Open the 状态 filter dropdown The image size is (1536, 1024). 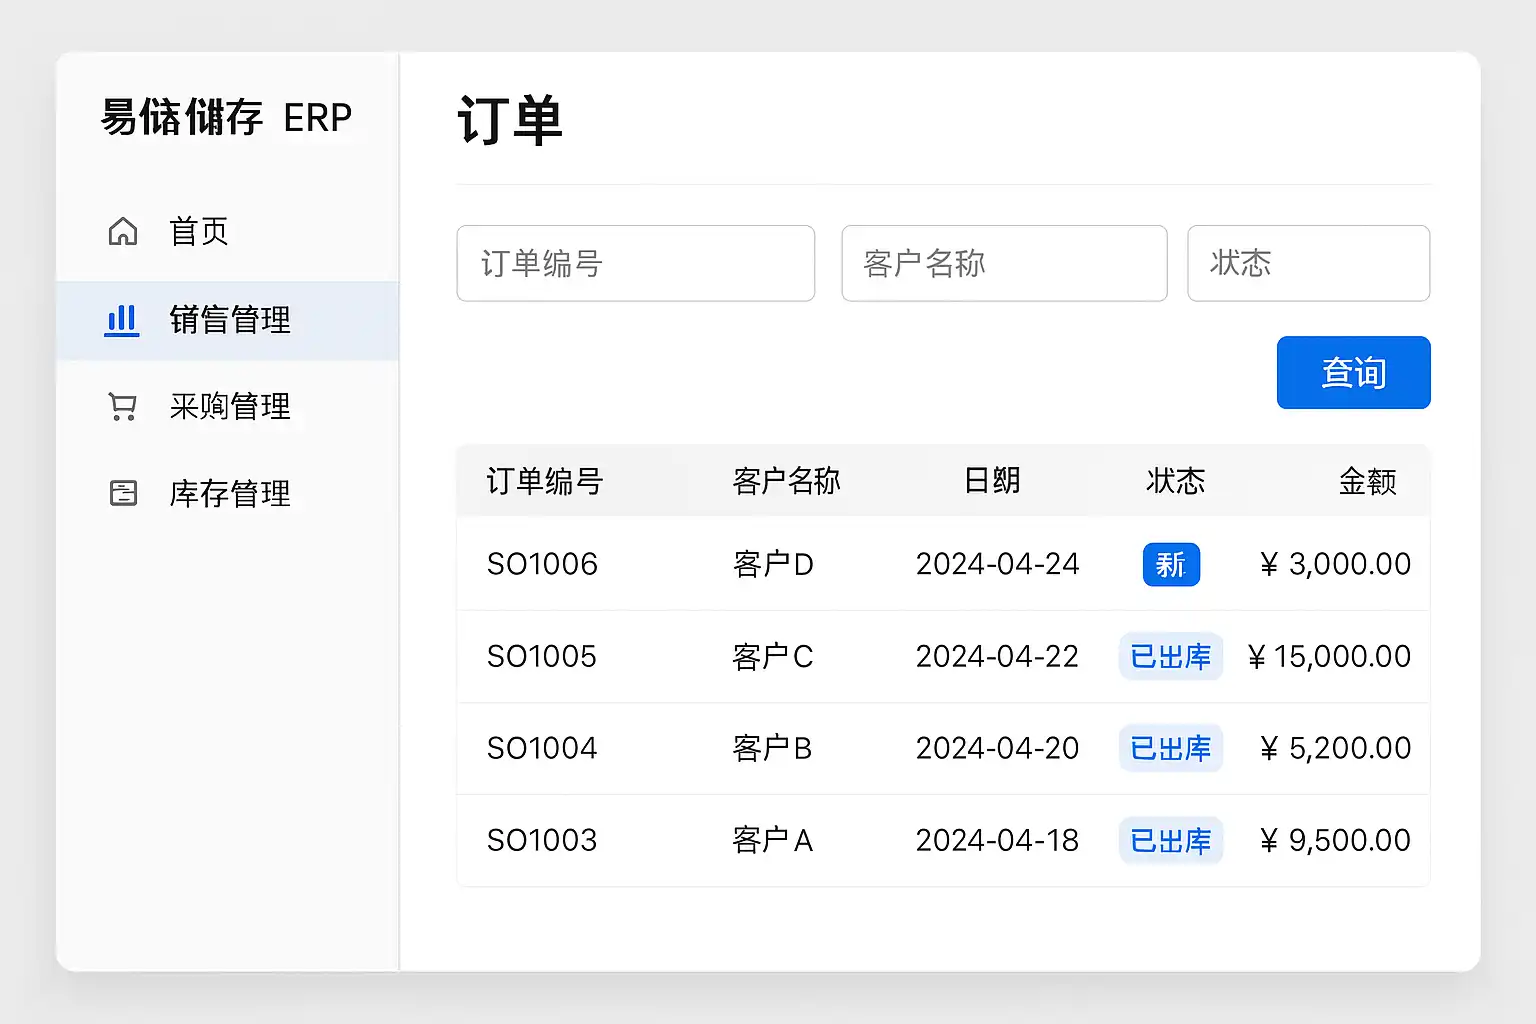(x=1308, y=263)
